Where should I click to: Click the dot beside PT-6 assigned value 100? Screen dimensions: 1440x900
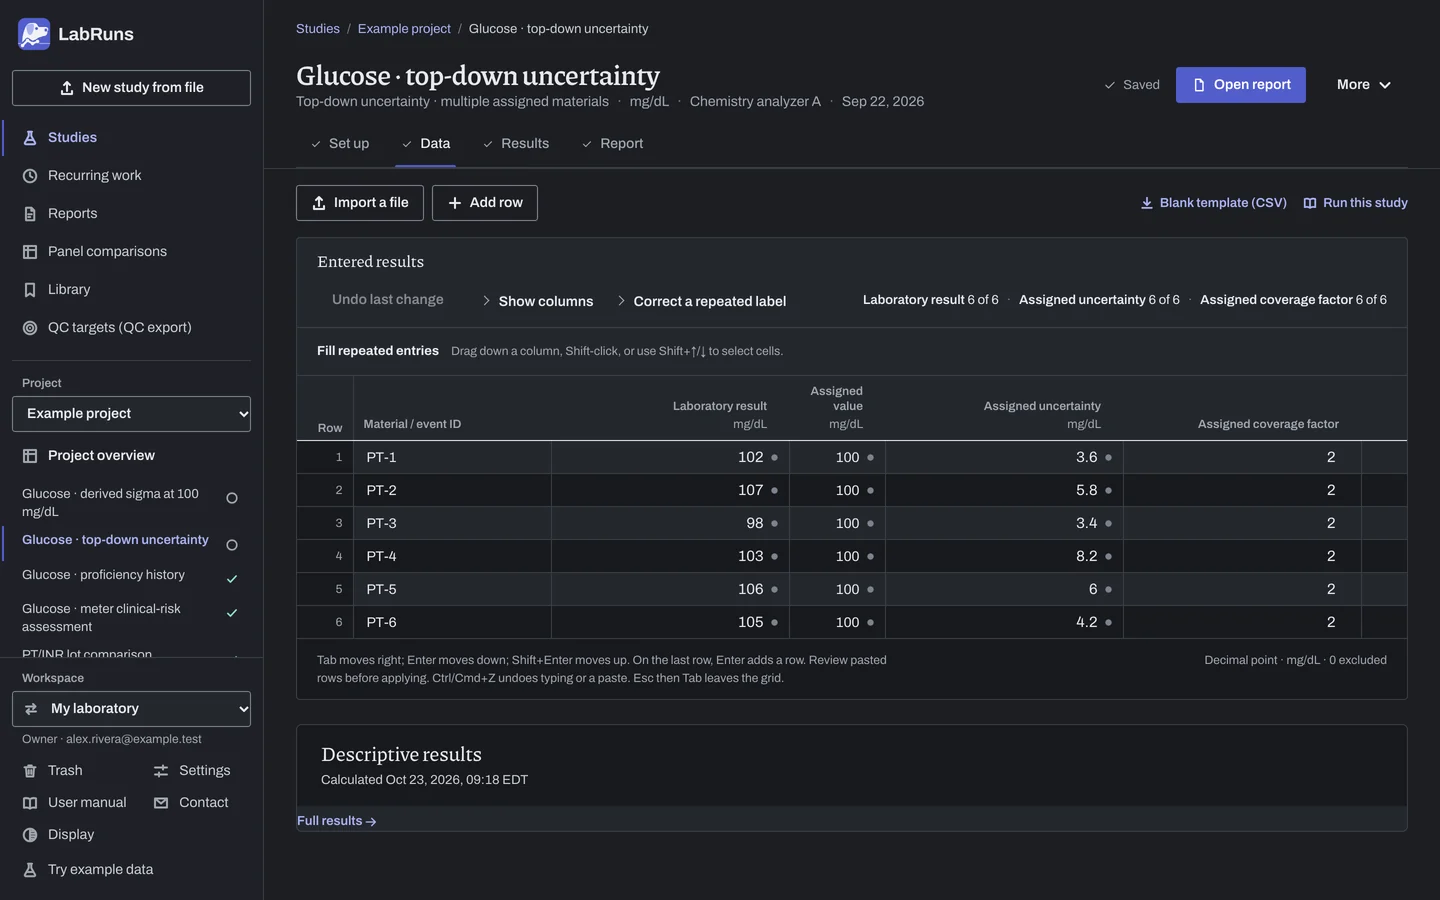click(870, 623)
